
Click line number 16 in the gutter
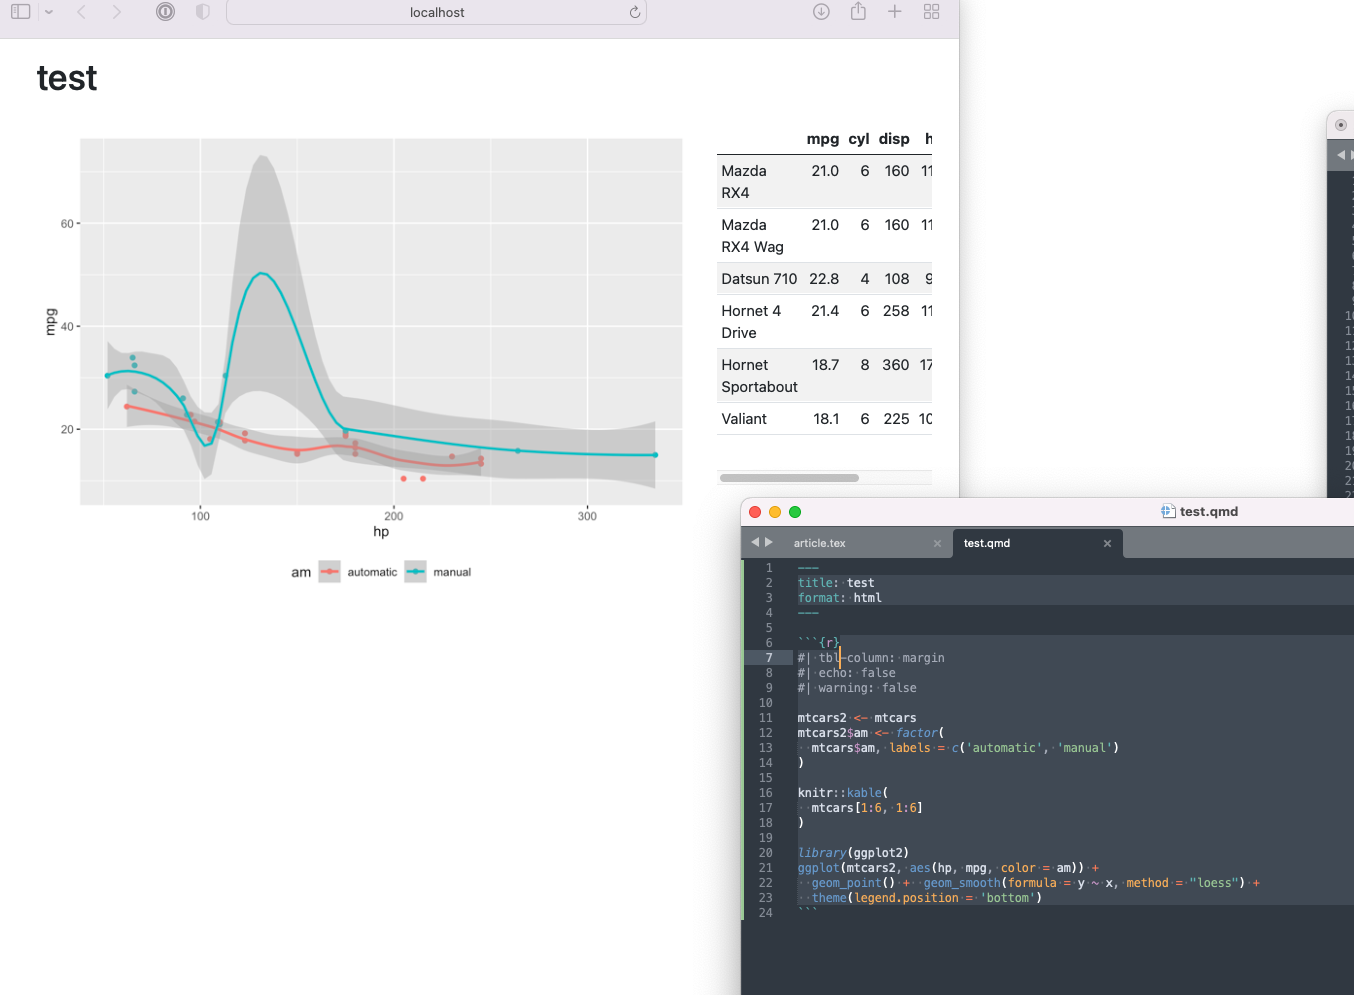[766, 793]
